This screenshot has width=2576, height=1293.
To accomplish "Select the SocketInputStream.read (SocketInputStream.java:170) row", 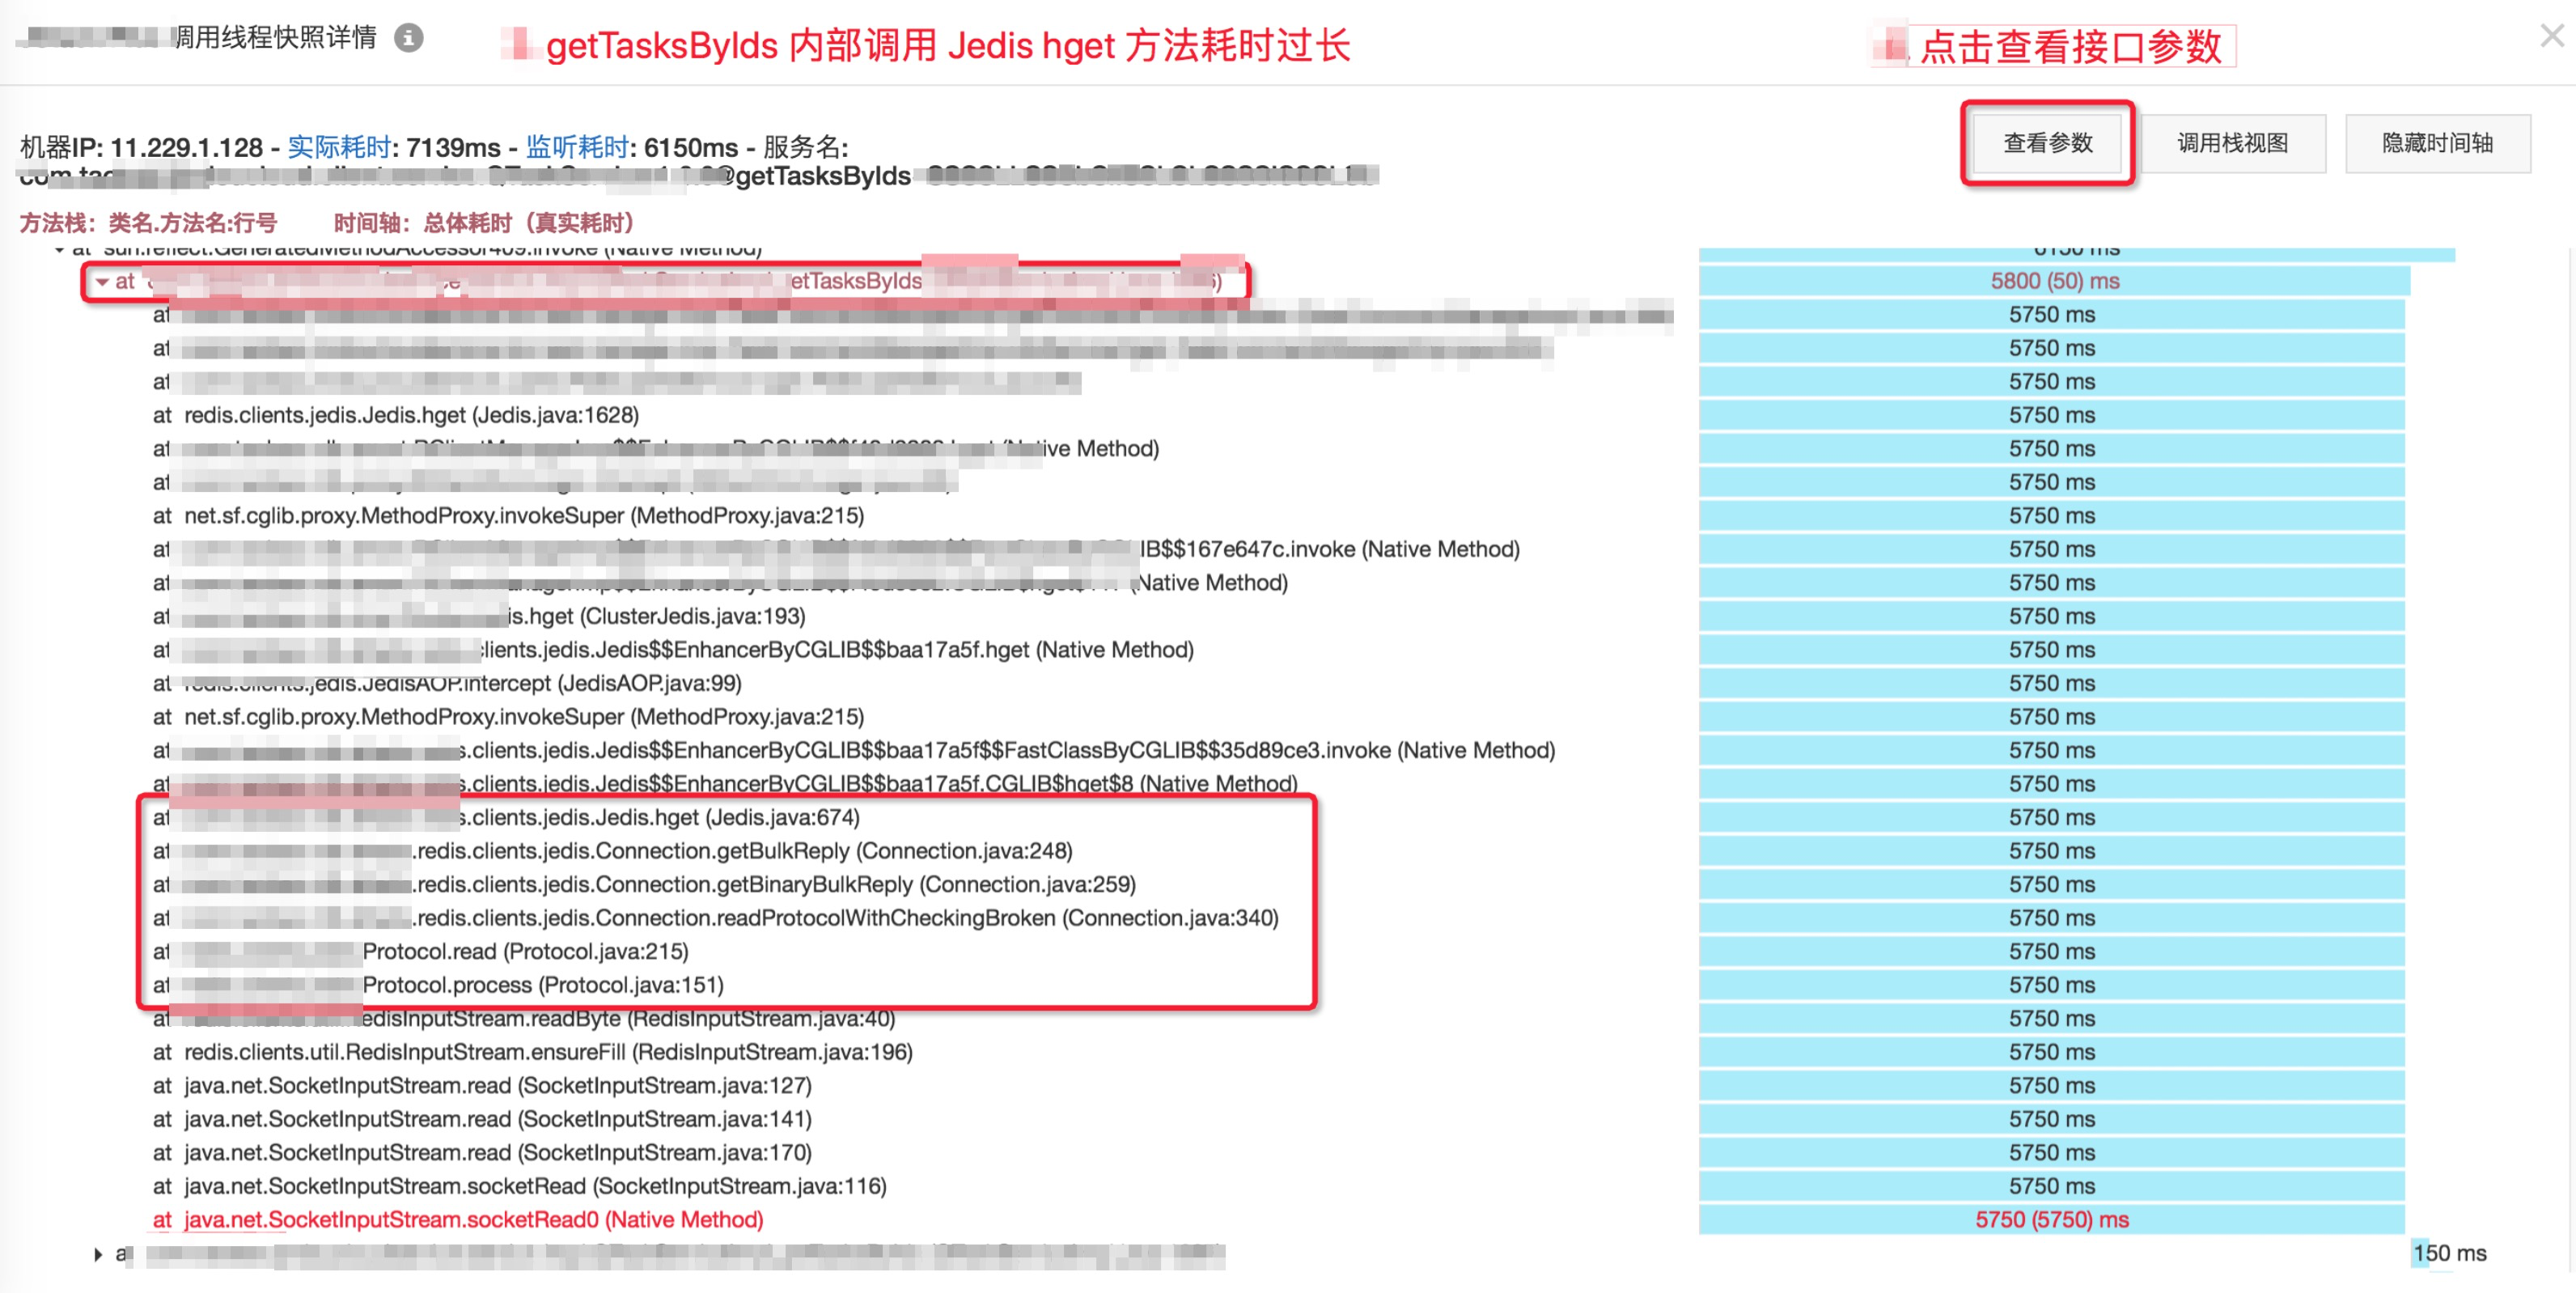I will pyautogui.click(x=482, y=1153).
